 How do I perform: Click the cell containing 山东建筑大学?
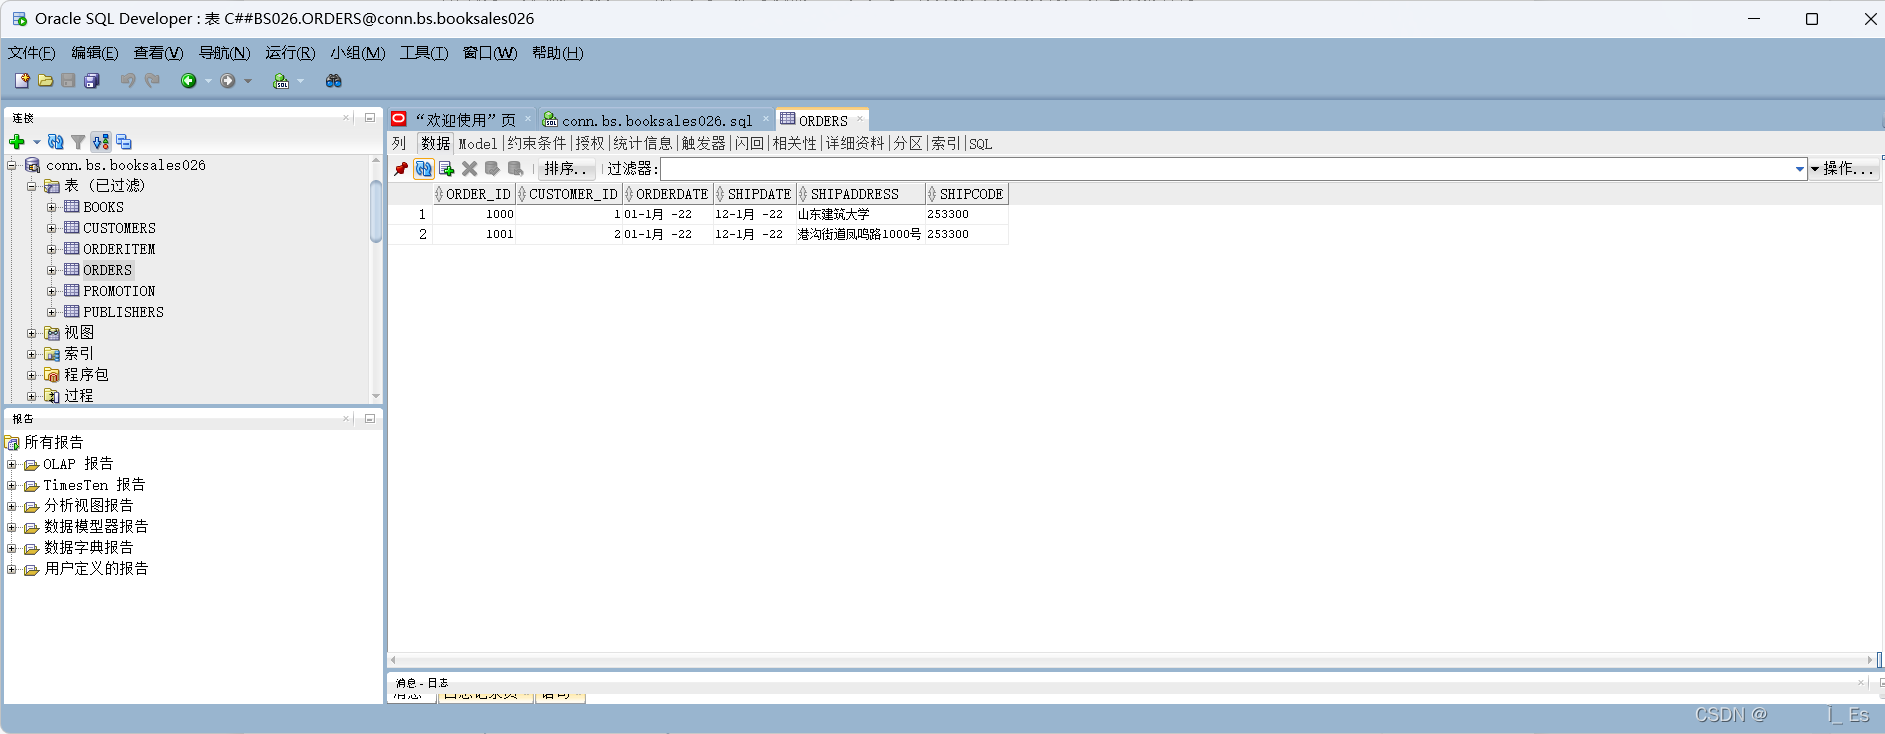860,214
